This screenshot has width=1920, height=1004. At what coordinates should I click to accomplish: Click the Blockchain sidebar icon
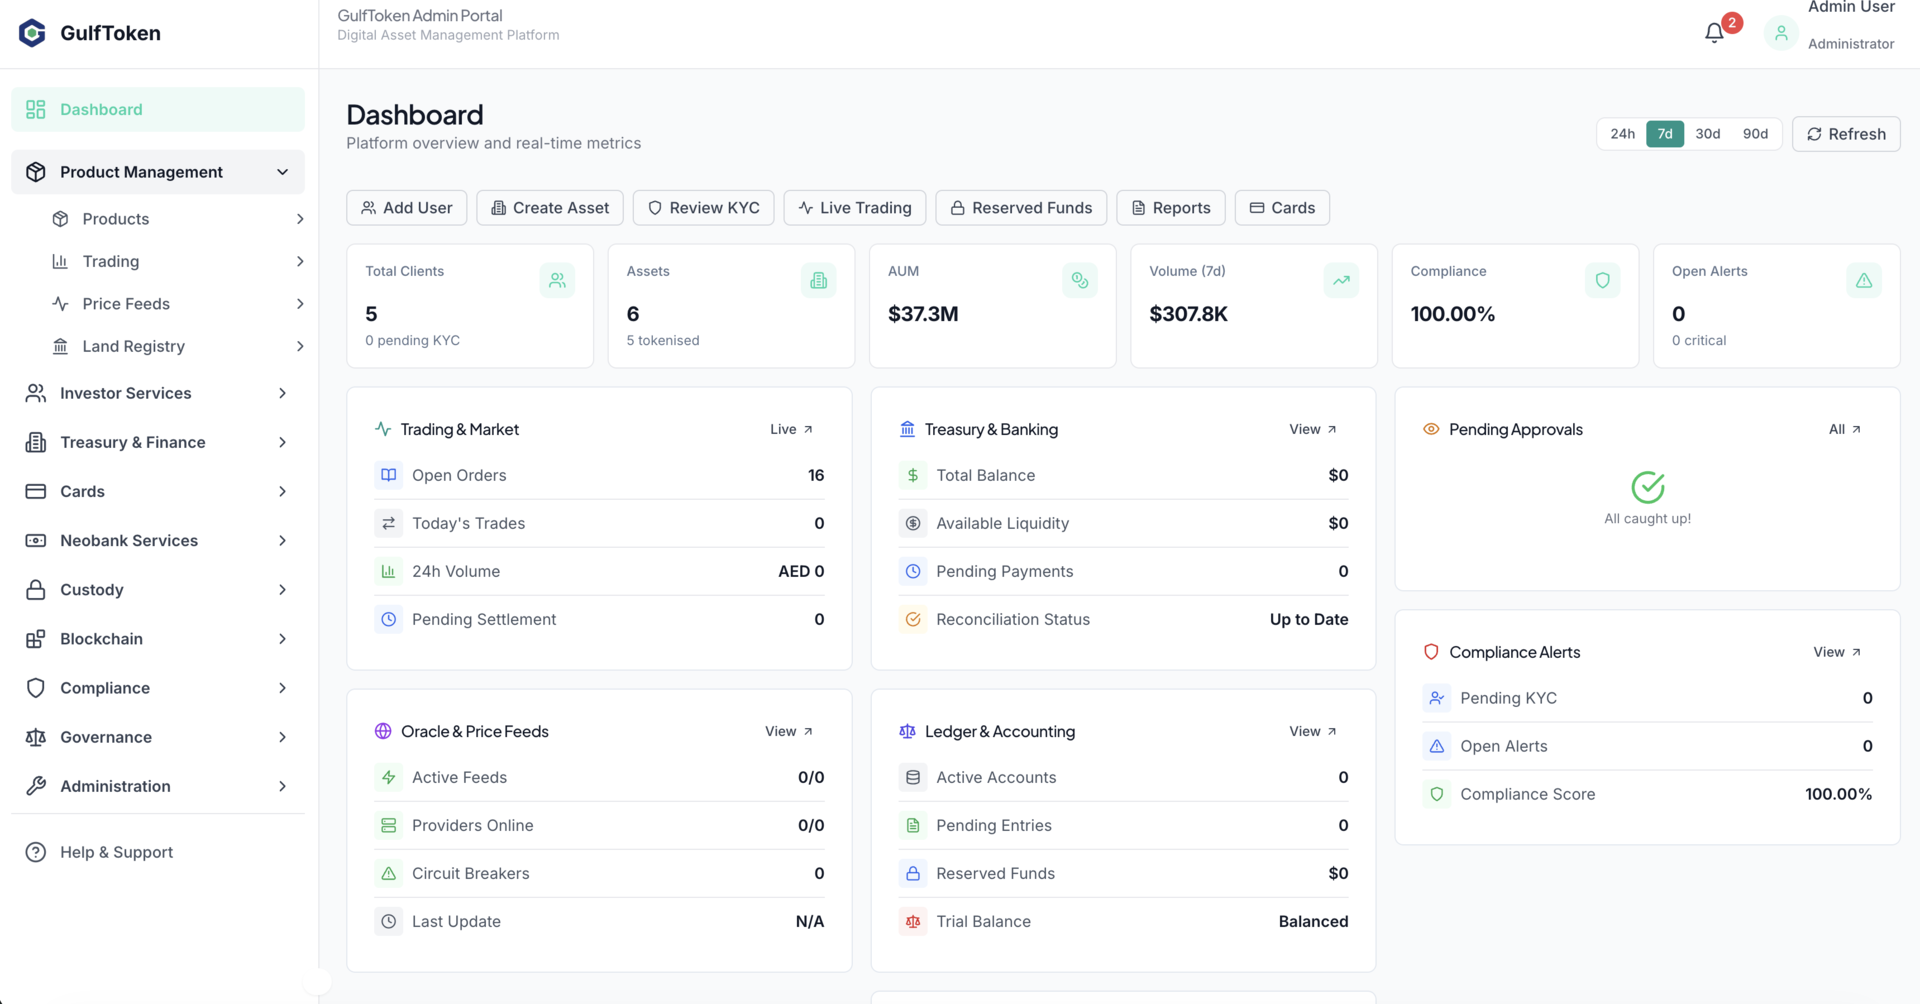tap(36, 638)
